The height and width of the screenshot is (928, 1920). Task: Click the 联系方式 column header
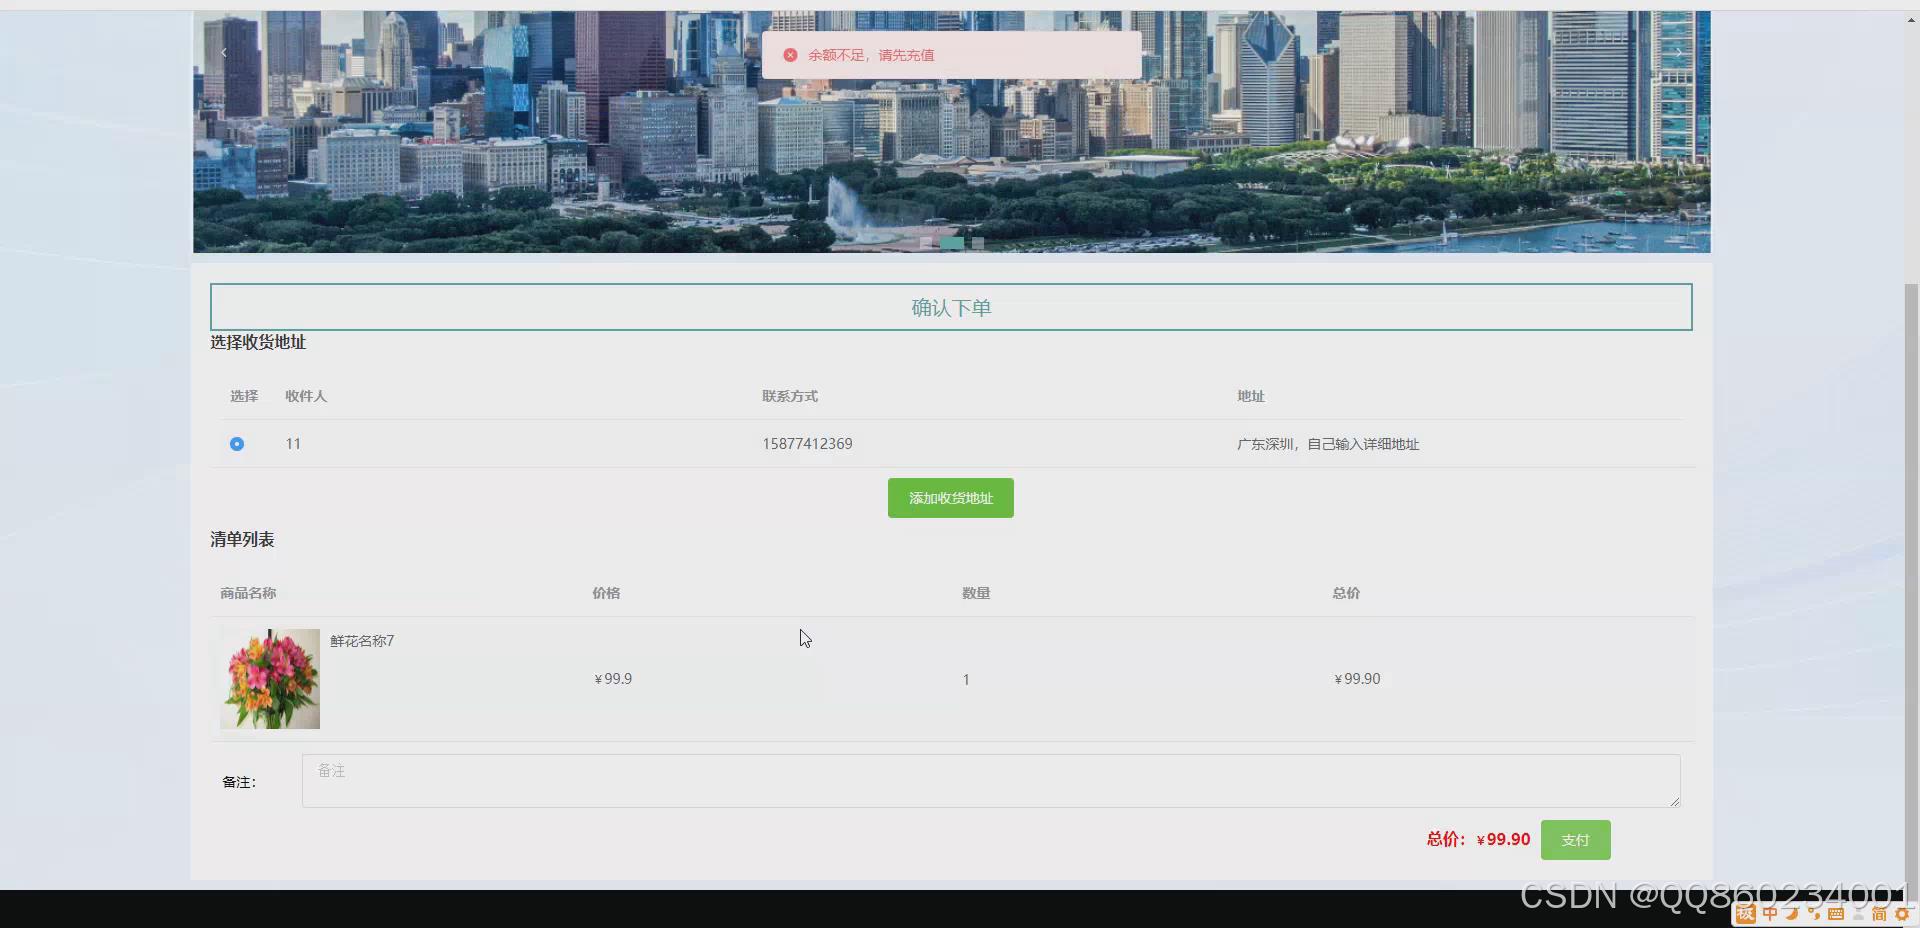790,396
